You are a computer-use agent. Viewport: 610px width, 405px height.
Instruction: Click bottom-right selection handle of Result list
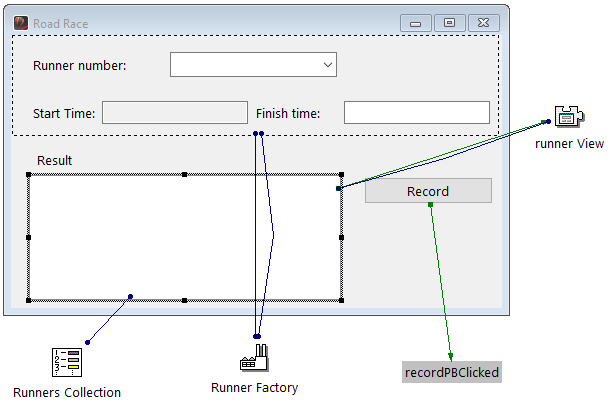(342, 300)
